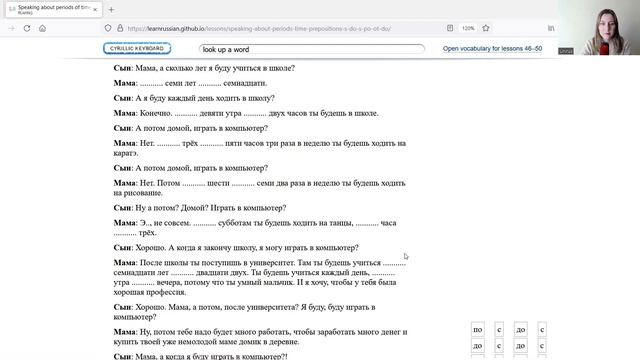This screenshot has width=640, height=360.
Task: Go to browser home page
Action: tap(42, 28)
